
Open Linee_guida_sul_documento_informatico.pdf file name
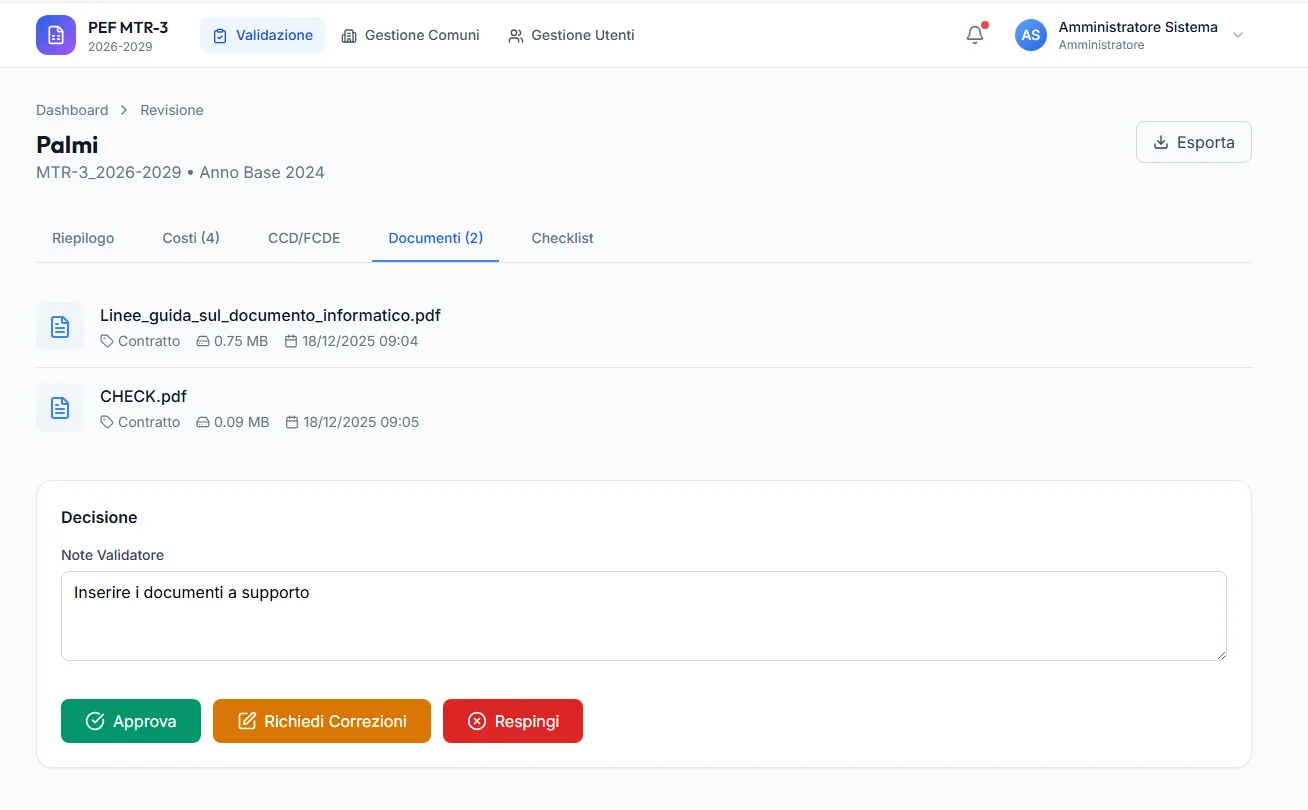click(x=270, y=315)
